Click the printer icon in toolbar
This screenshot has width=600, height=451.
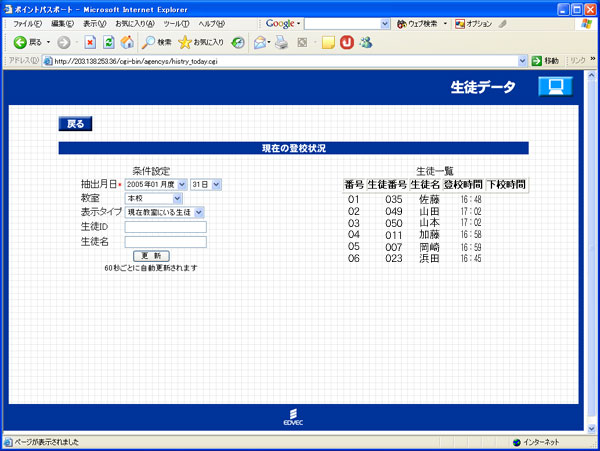pos(281,42)
